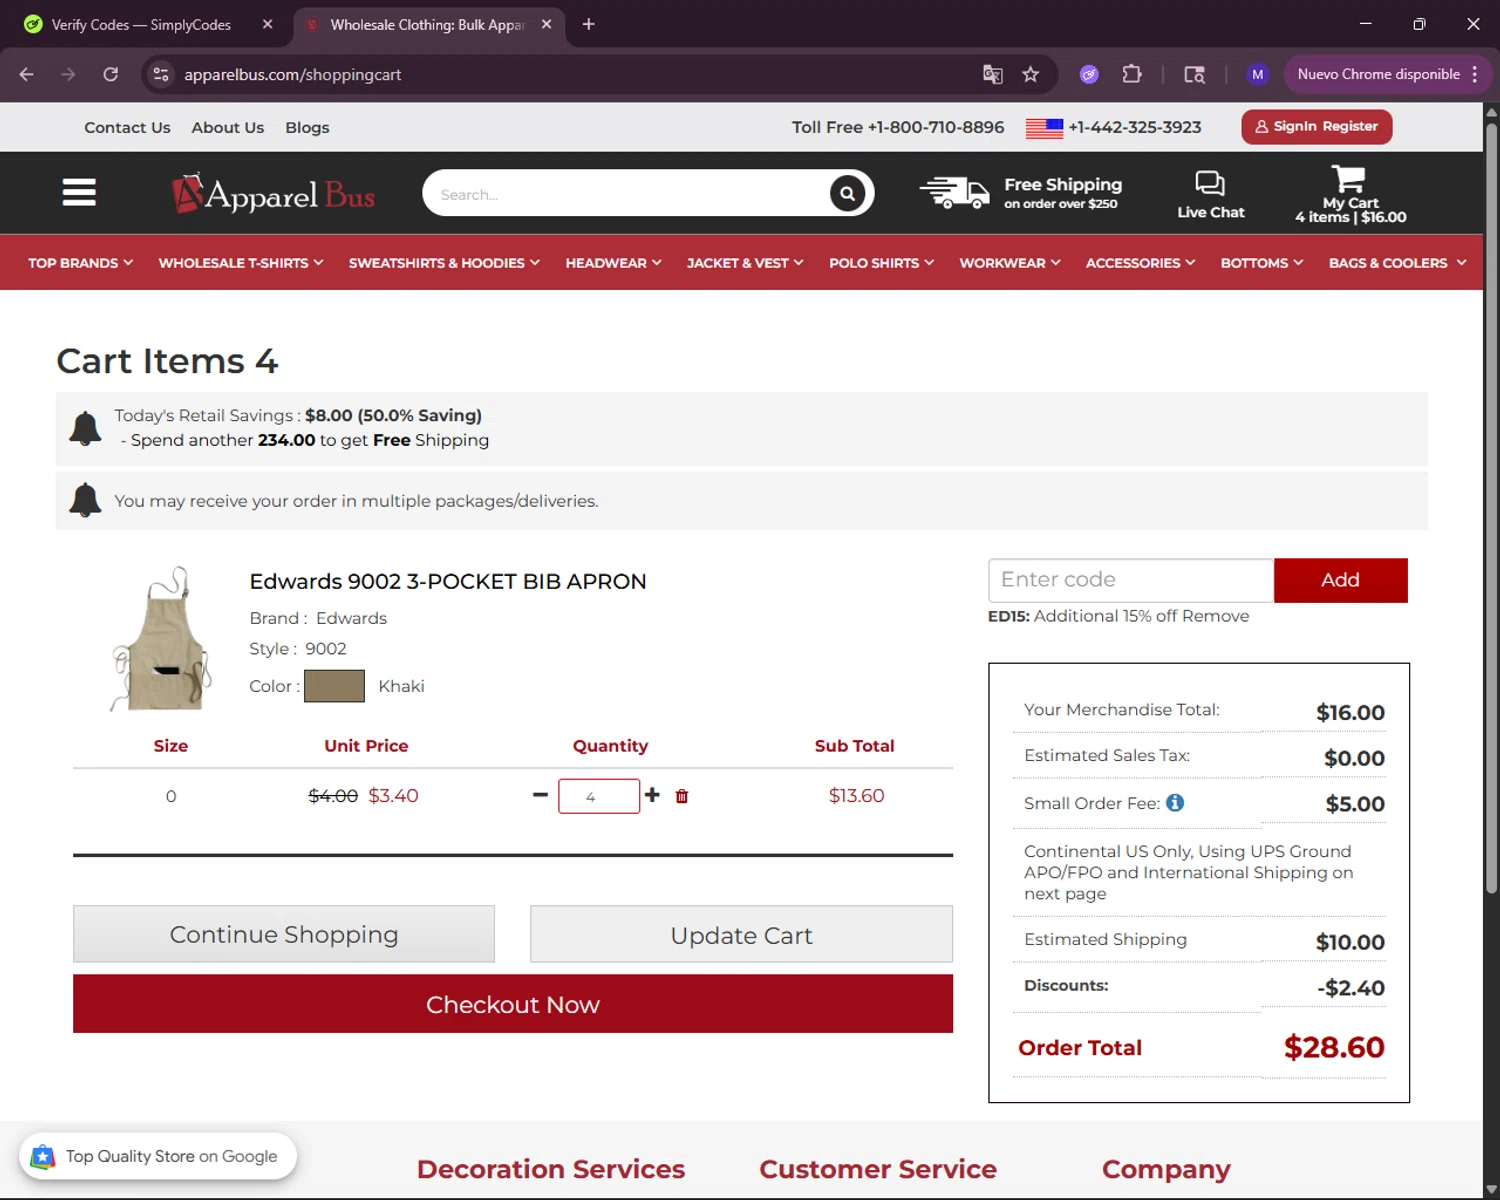Screen dimensions: 1500x1200
Task: Reload the current page
Action: [x=111, y=74]
